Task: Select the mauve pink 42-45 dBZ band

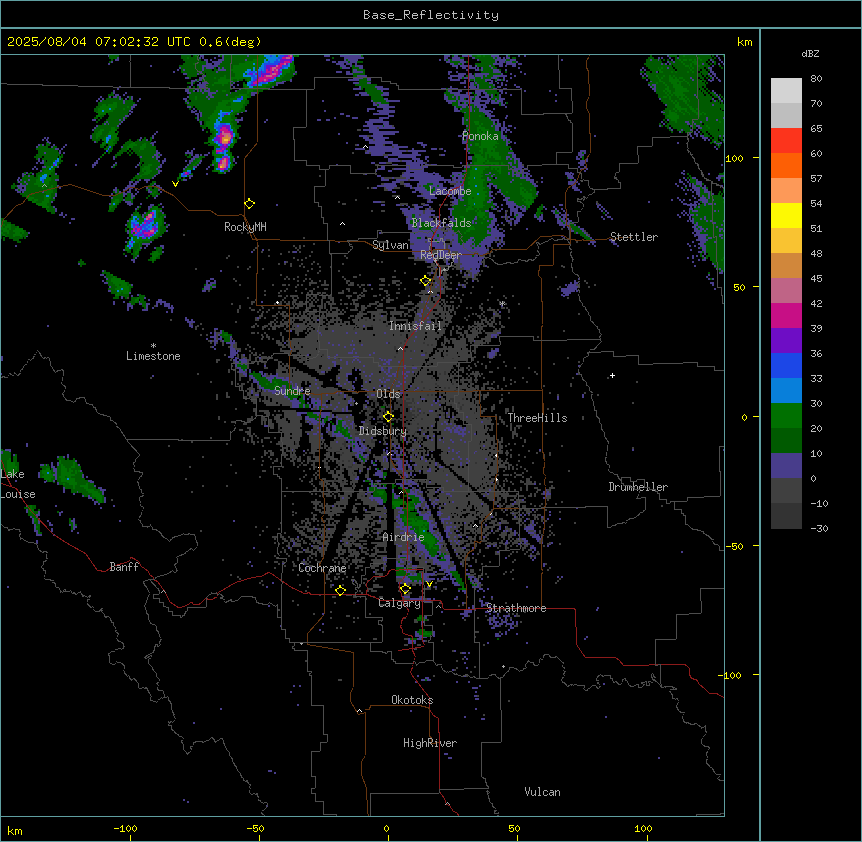Action: (x=786, y=291)
